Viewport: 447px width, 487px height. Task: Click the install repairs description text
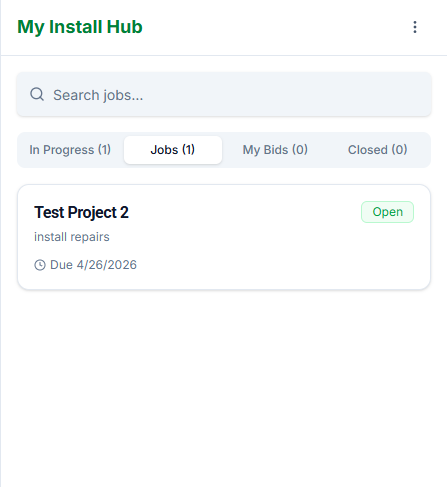(72, 237)
